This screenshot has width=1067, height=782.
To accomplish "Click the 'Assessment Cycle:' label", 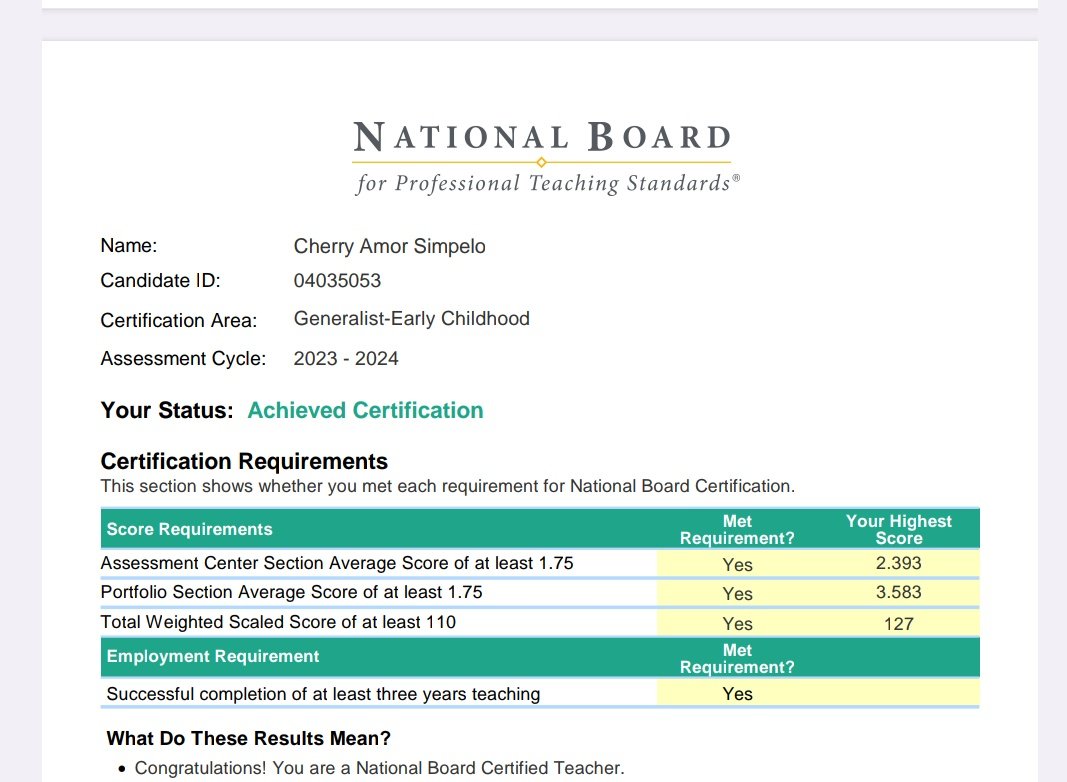I will click(x=183, y=359).
